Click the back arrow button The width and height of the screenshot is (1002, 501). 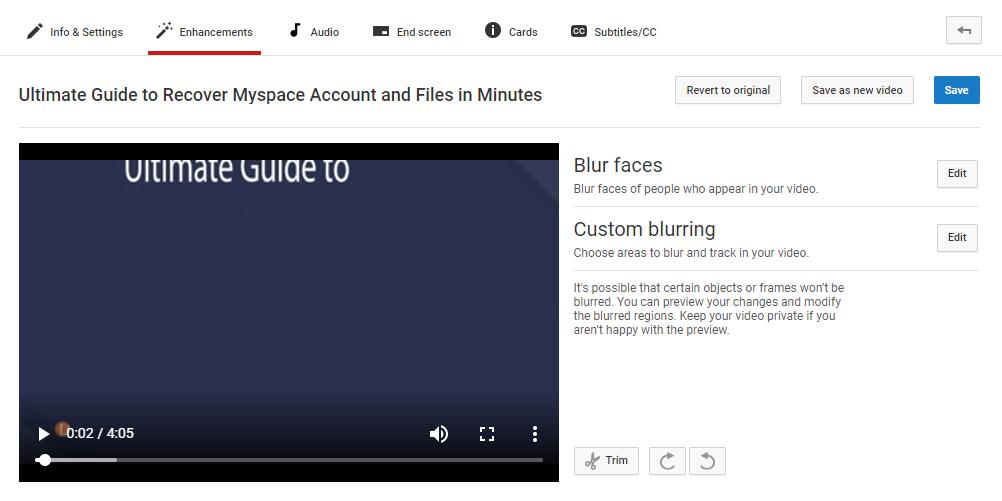(964, 30)
